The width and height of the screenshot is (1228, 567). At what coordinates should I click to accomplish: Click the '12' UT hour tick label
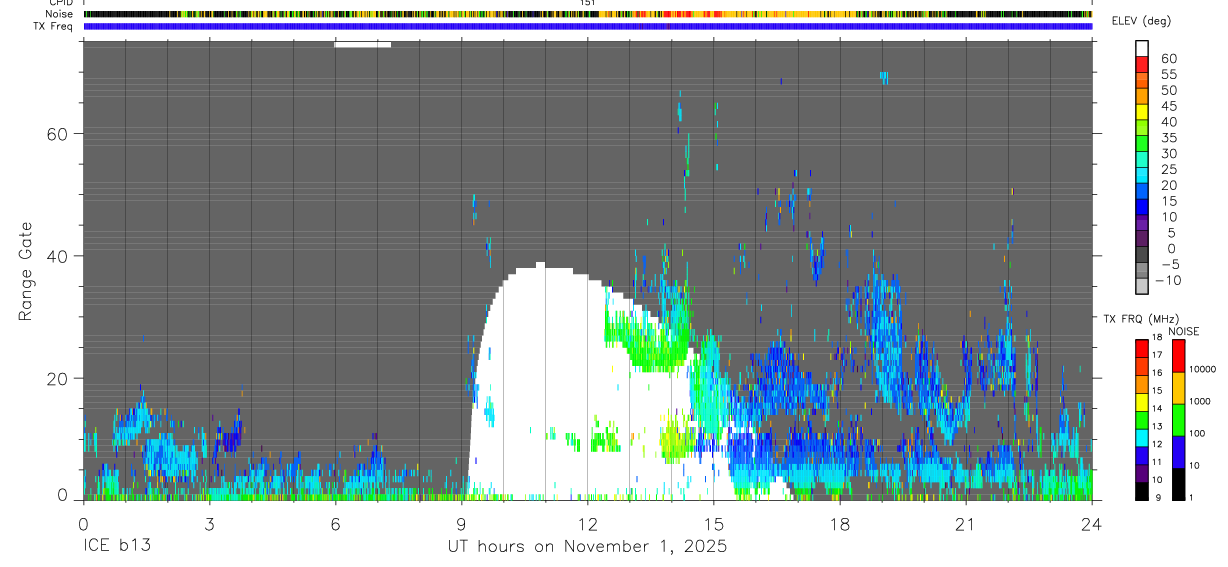[x=588, y=523]
